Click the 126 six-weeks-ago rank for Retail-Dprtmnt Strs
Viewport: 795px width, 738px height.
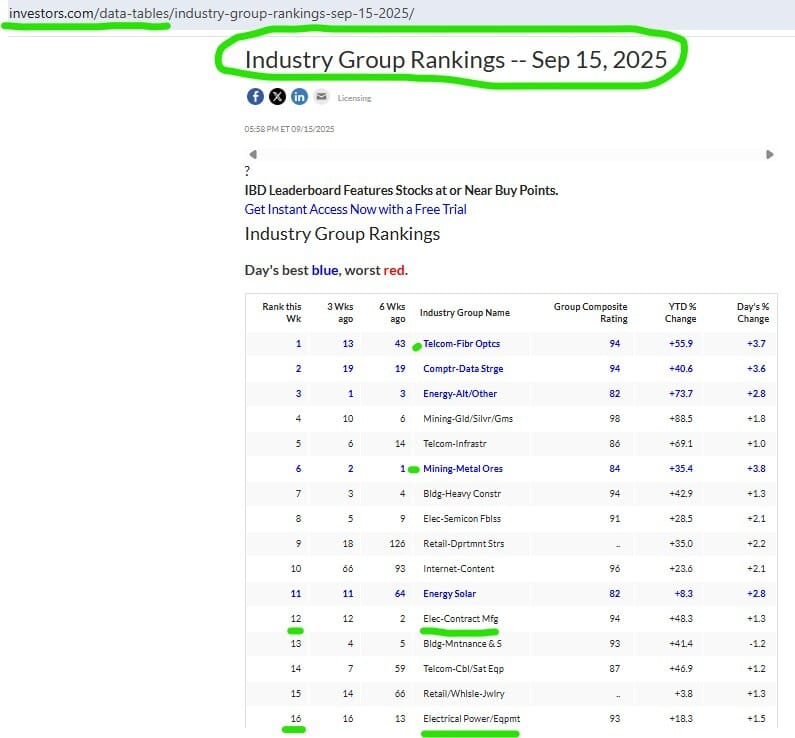click(398, 543)
